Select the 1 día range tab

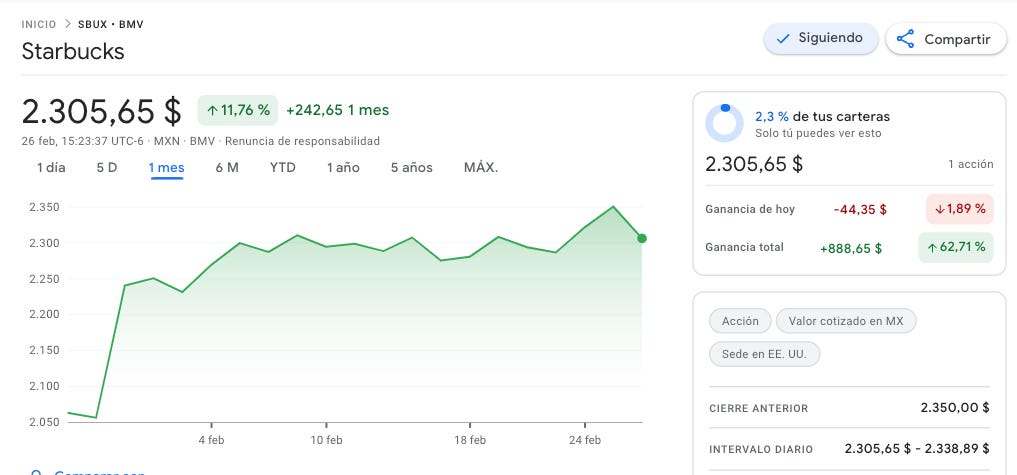click(x=51, y=167)
